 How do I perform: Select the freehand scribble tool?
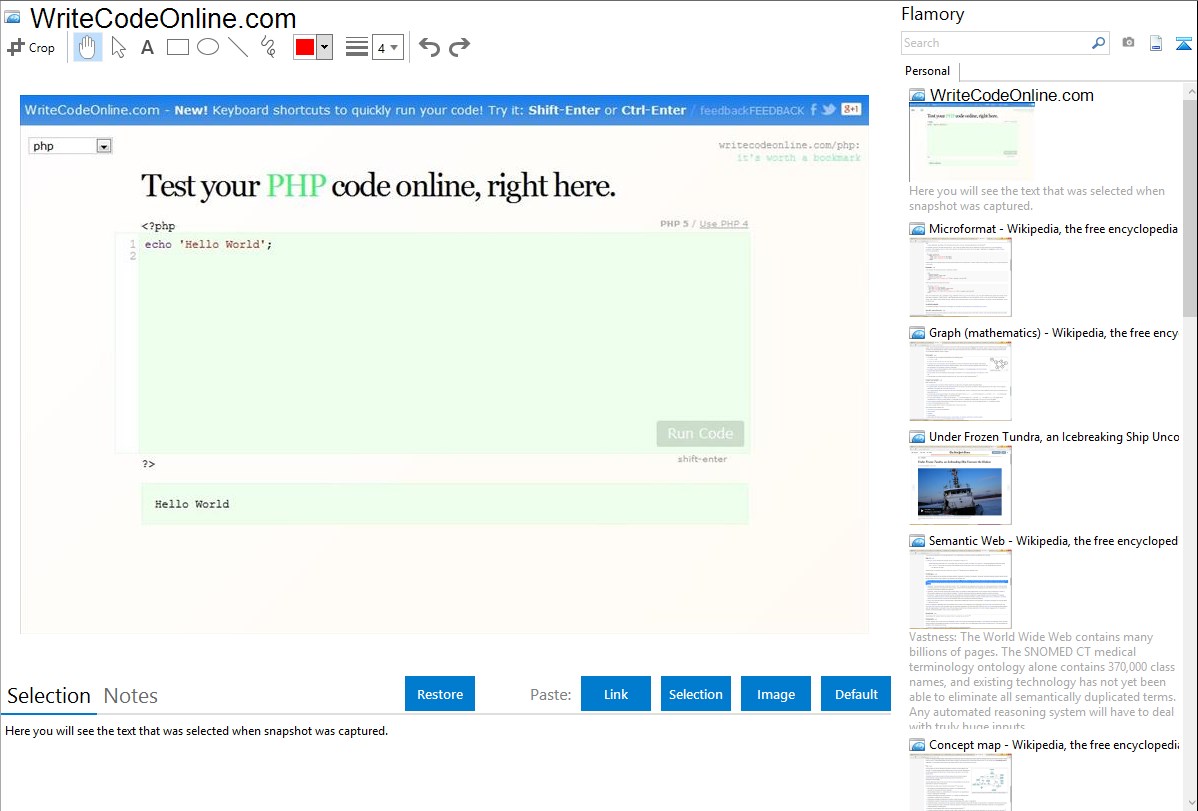coord(268,47)
